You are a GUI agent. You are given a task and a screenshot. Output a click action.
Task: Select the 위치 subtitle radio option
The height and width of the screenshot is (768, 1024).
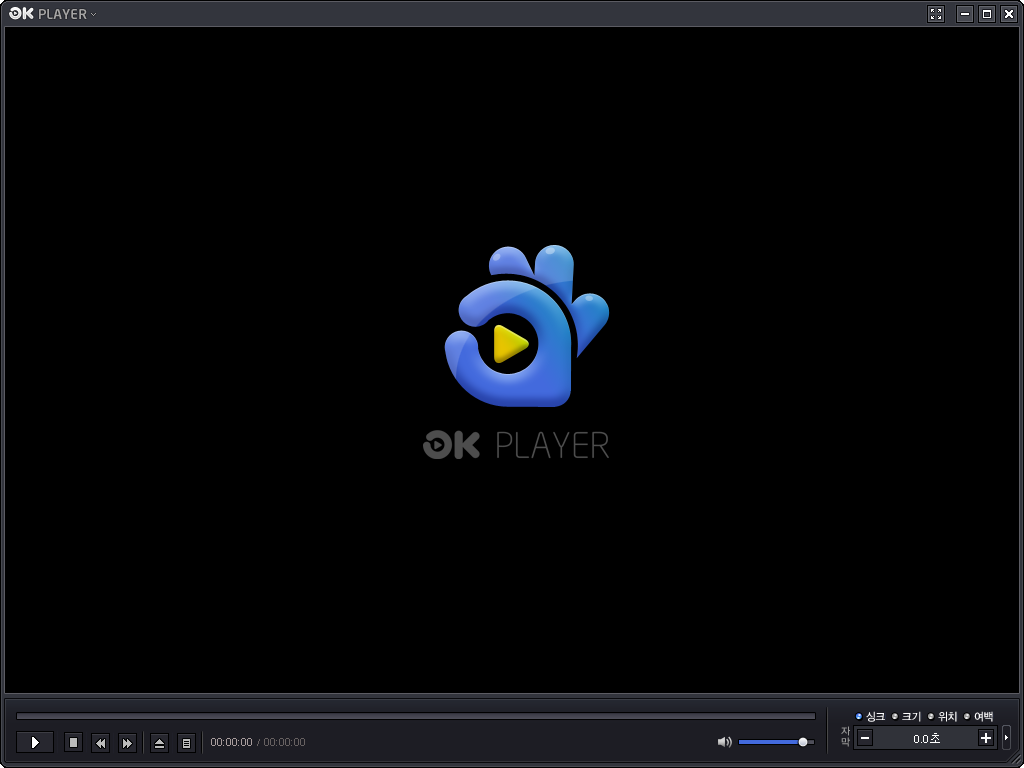[x=942, y=716]
